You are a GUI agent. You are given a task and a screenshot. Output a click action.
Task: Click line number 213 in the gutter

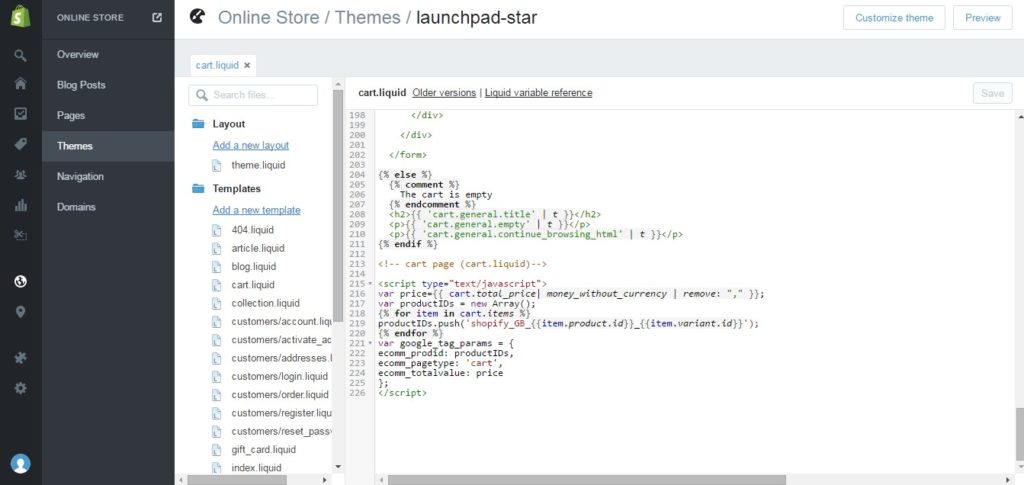click(357, 264)
